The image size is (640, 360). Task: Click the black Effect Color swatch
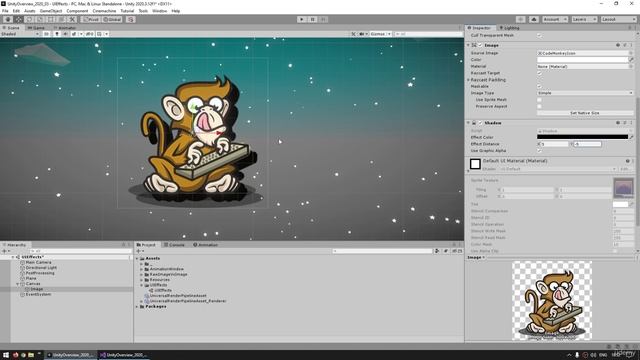point(582,137)
